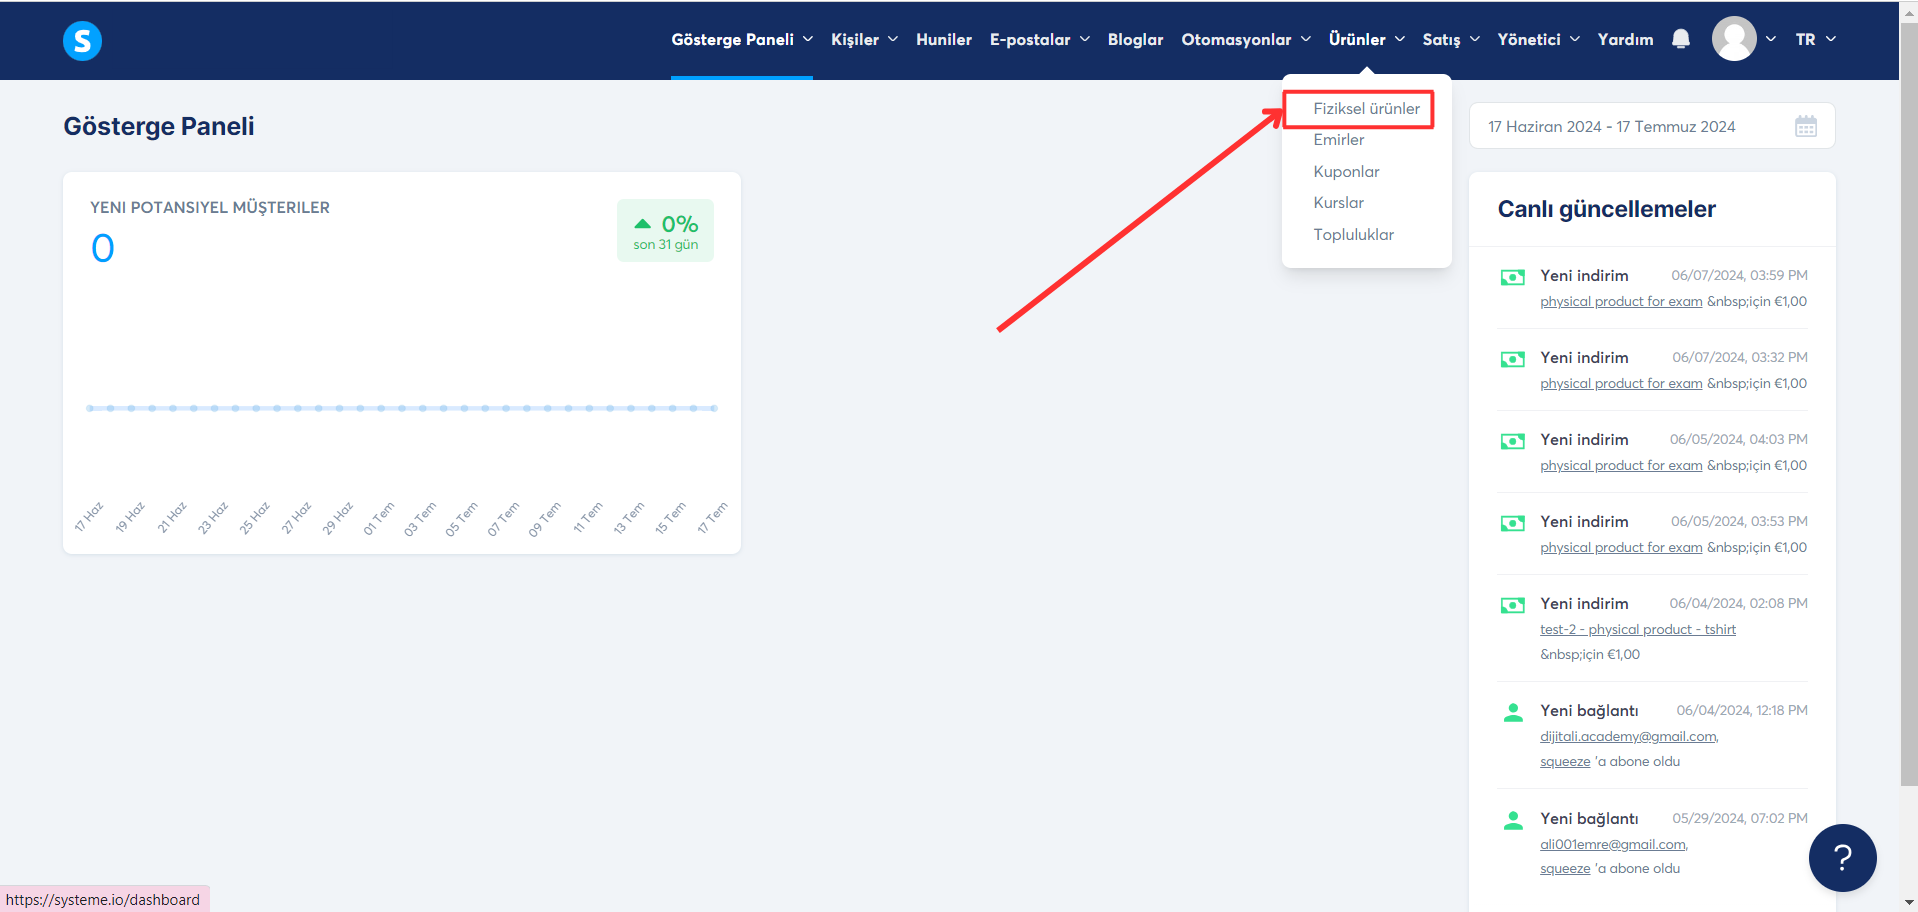Image resolution: width=1918 pixels, height=912 pixels.
Task: Expand the Satış dropdown
Action: [1450, 39]
